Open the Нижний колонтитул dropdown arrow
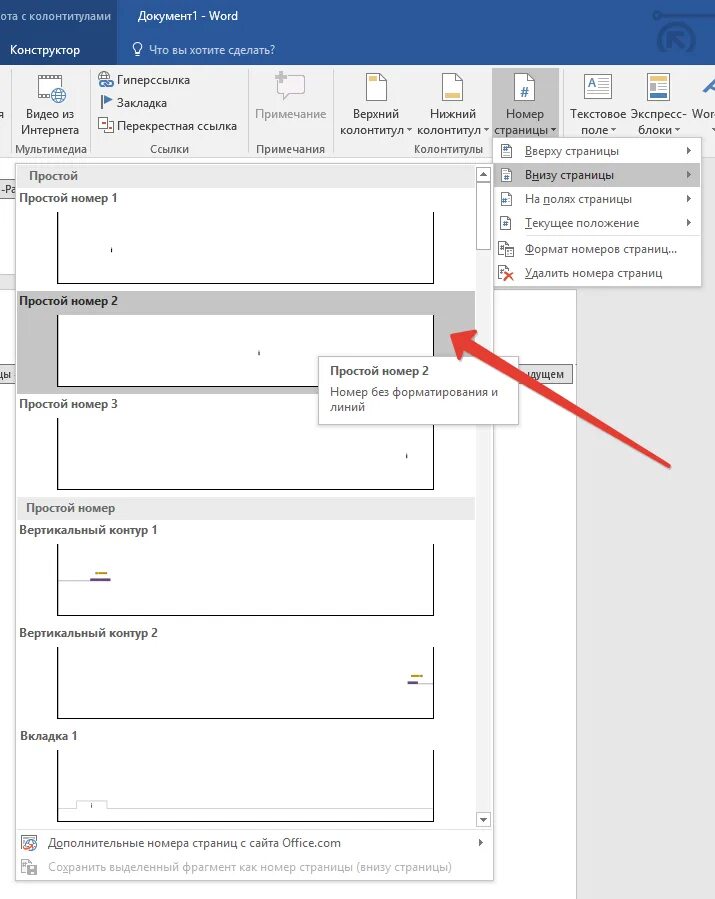This screenshot has height=899, width=715. 486,130
